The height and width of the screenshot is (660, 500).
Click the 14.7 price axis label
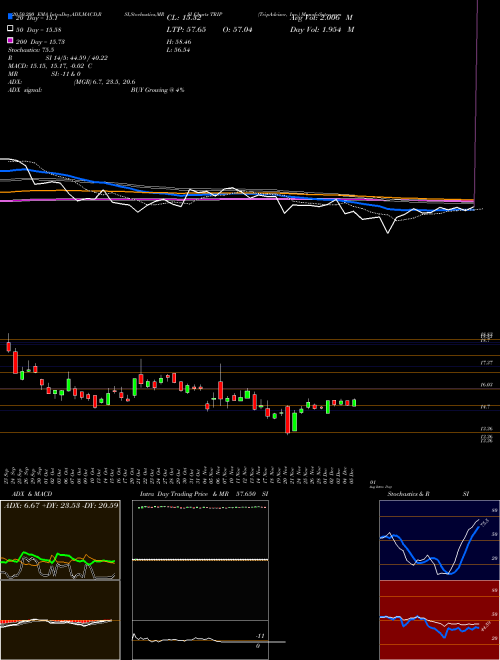click(485, 407)
